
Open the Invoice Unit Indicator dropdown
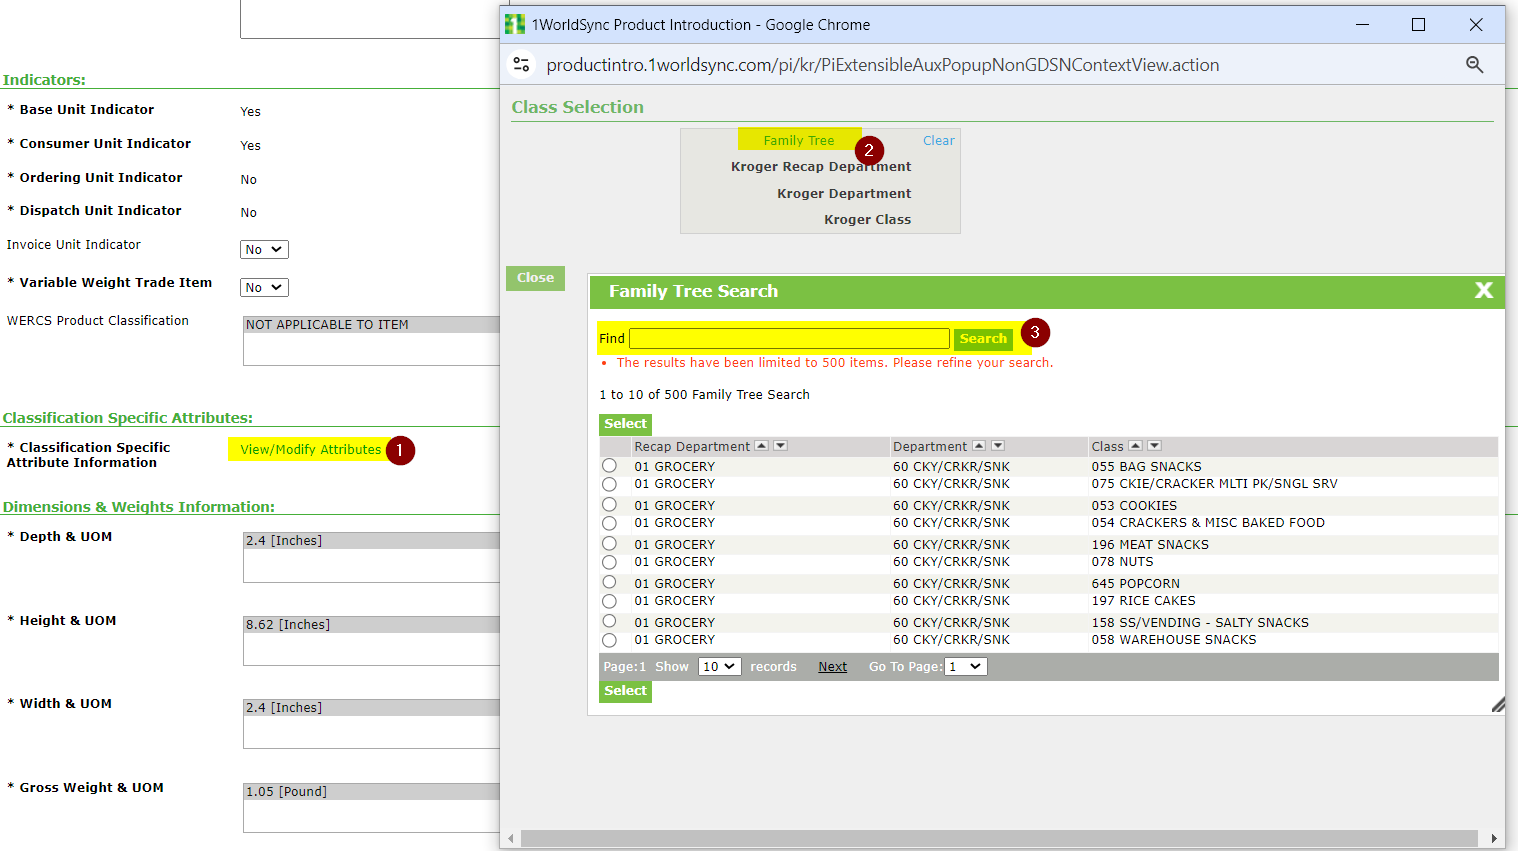264,249
